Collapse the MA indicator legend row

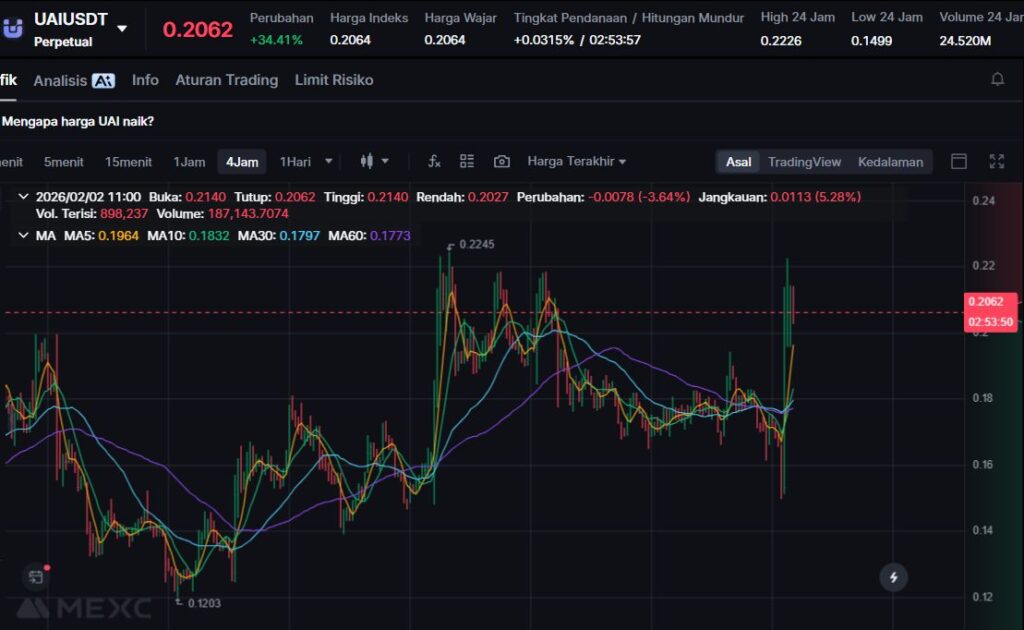(x=24, y=236)
